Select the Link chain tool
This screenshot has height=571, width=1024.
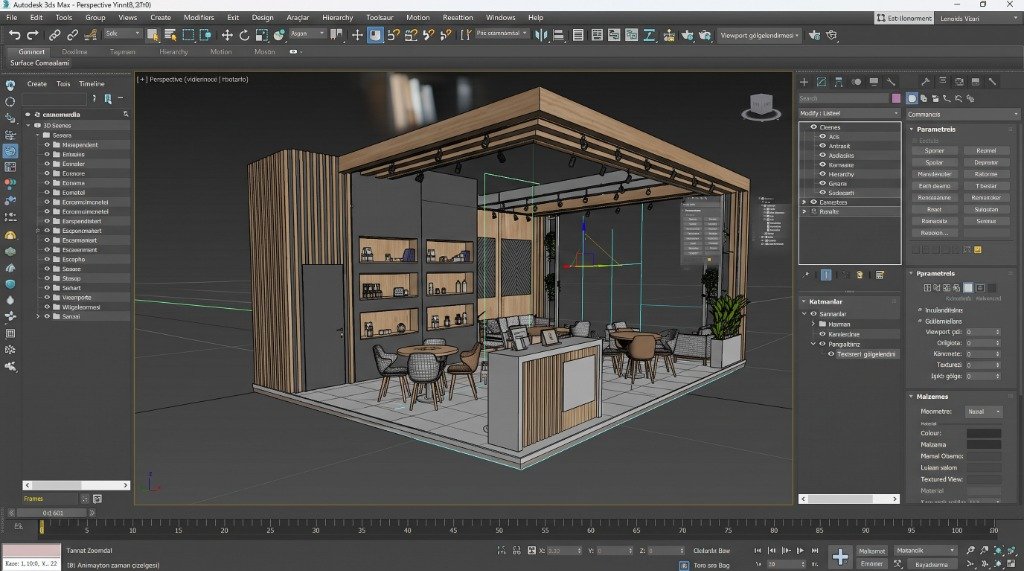(55, 35)
